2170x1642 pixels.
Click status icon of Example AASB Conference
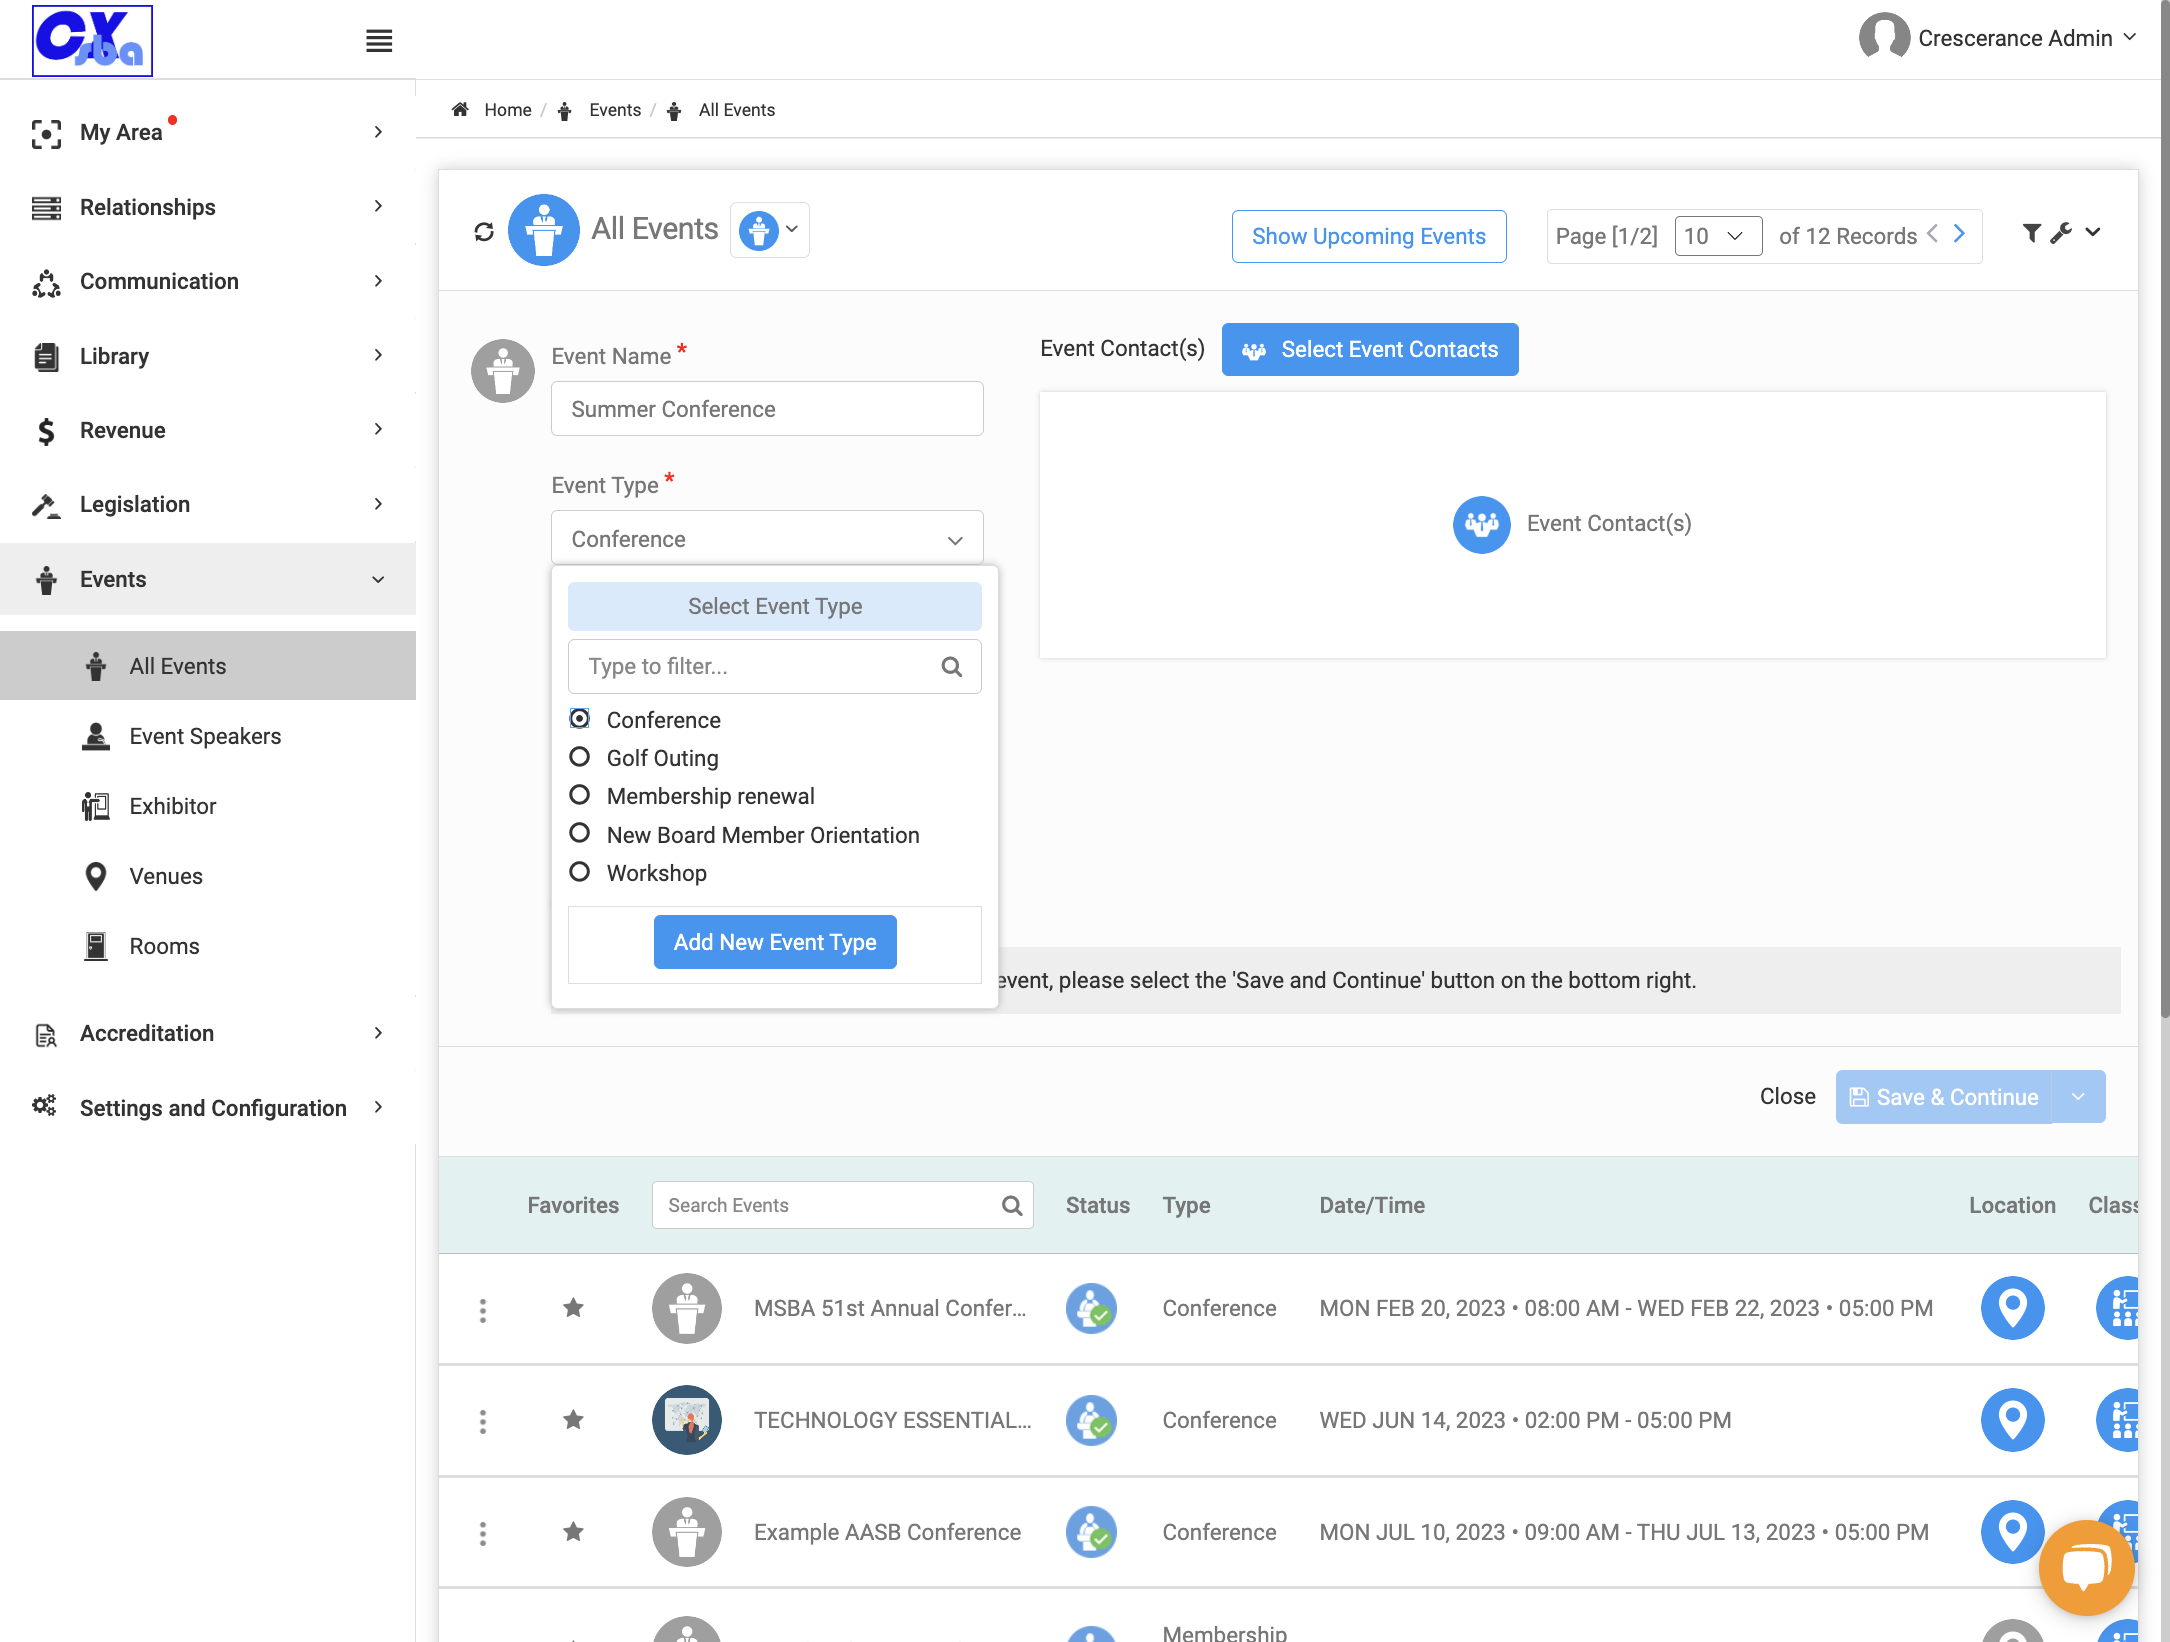tap(1091, 1532)
